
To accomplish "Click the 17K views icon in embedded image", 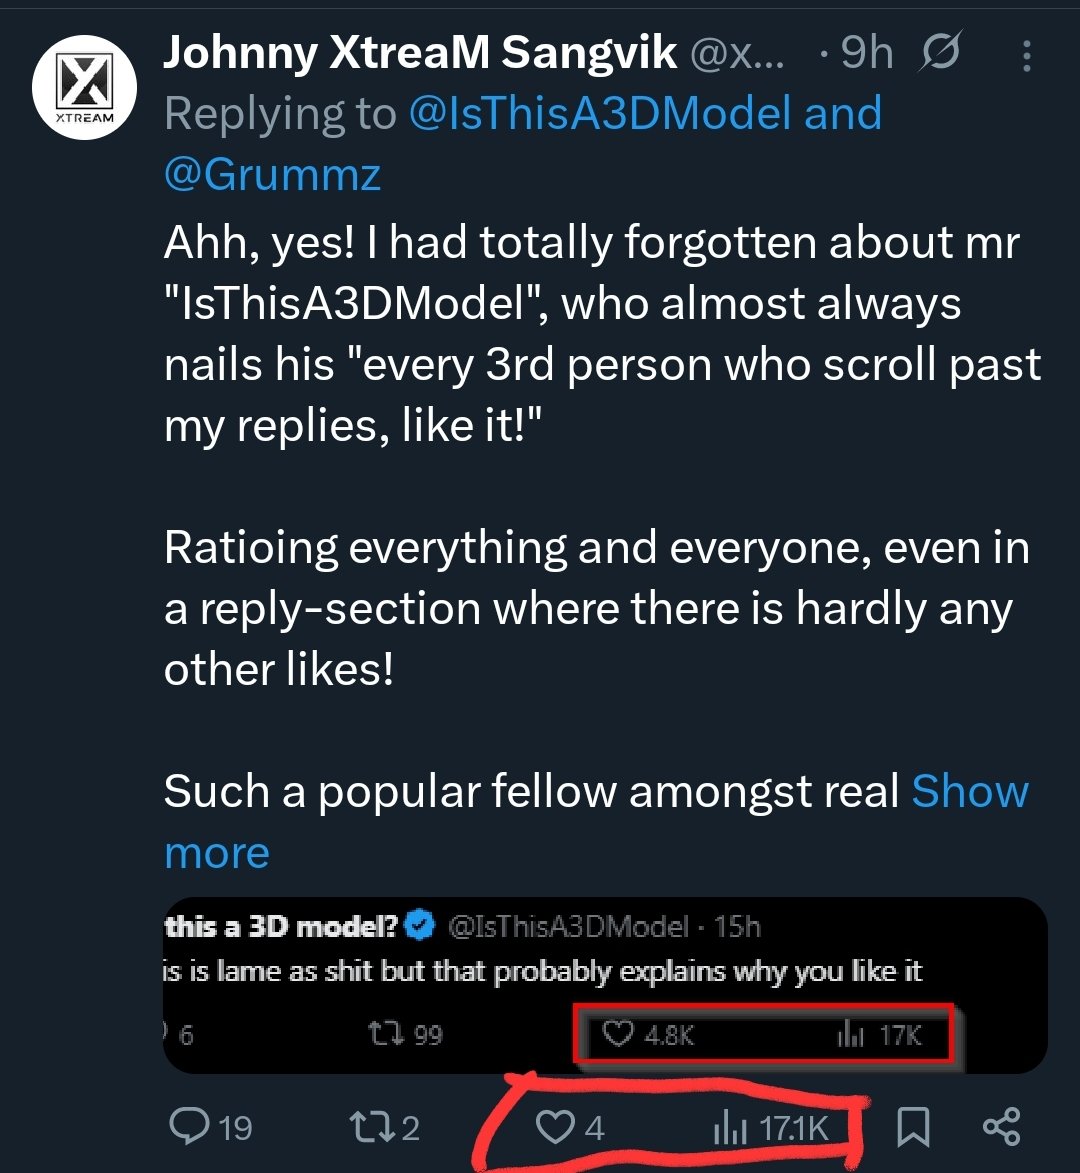I will [850, 1035].
